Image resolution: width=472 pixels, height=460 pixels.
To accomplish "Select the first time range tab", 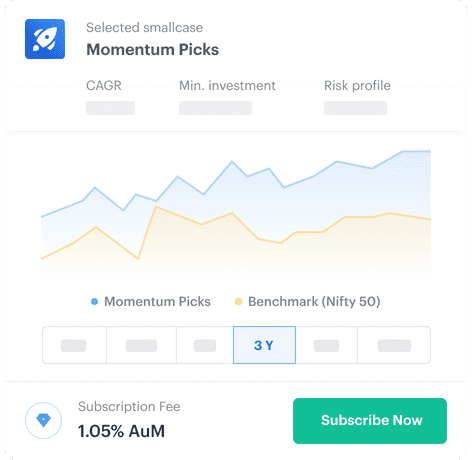I will tap(74, 345).
